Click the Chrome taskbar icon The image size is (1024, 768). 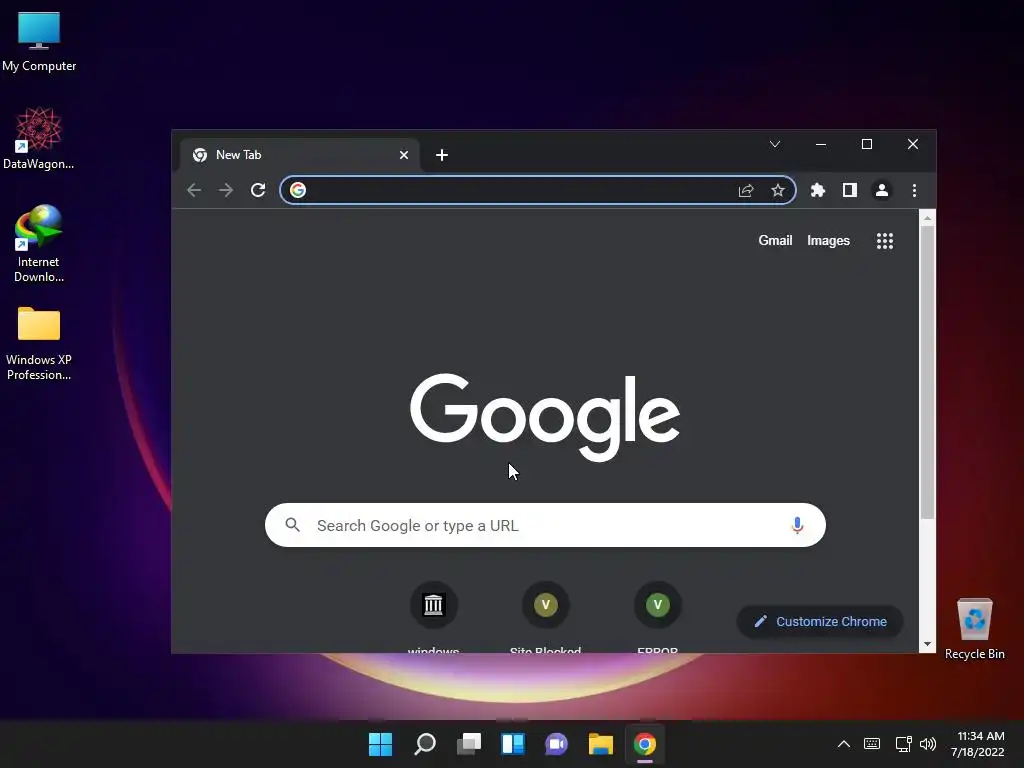click(645, 744)
